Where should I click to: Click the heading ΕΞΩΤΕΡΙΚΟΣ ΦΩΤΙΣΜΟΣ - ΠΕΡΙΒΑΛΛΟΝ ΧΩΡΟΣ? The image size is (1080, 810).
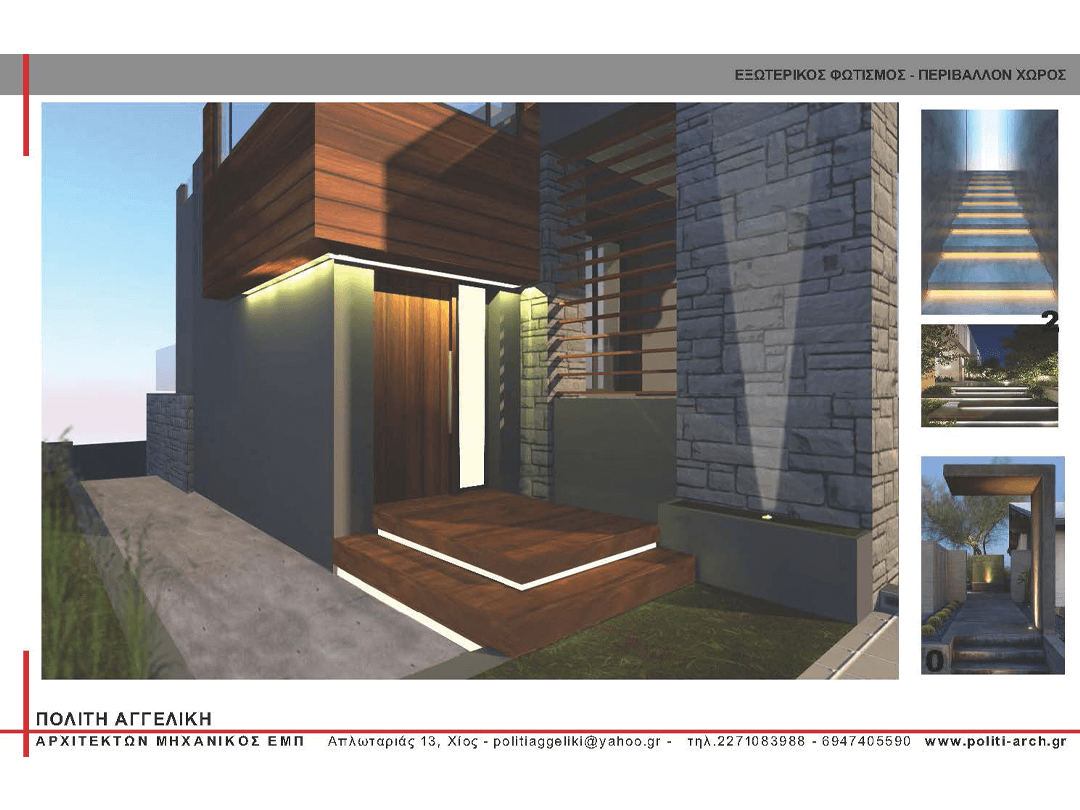click(x=900, y=75)
